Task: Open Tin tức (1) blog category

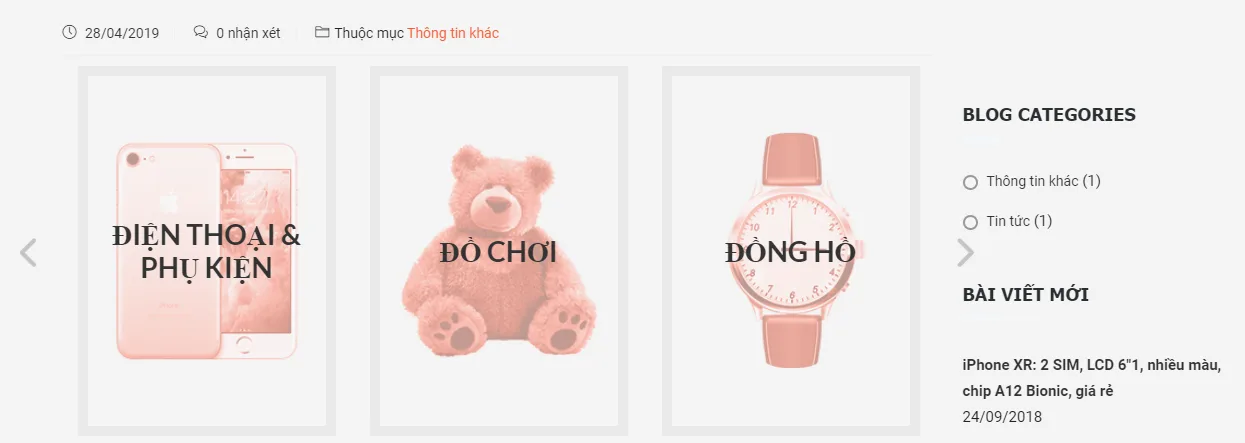Action: click(x=1019, y=221)
